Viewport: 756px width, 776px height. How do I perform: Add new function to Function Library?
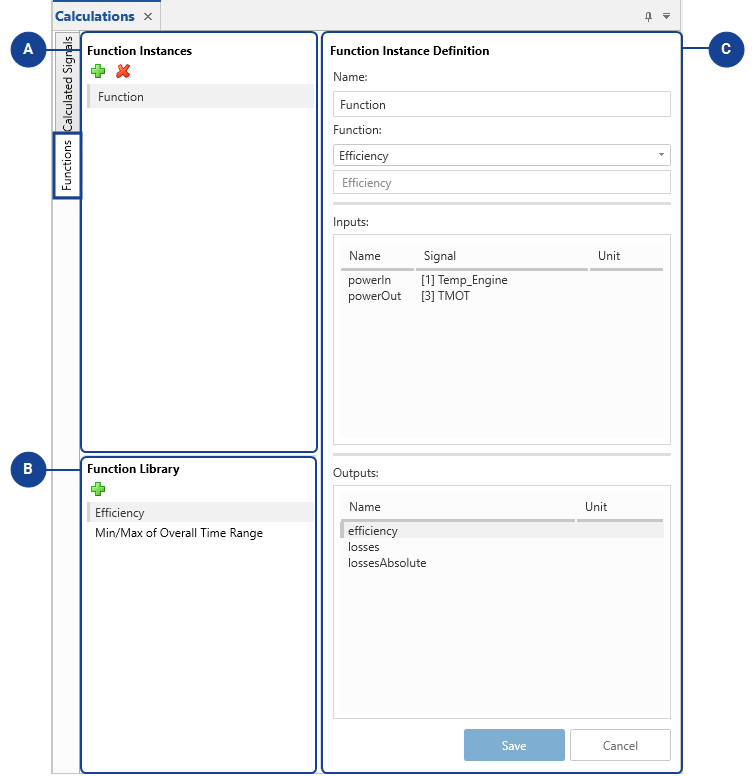98,489
